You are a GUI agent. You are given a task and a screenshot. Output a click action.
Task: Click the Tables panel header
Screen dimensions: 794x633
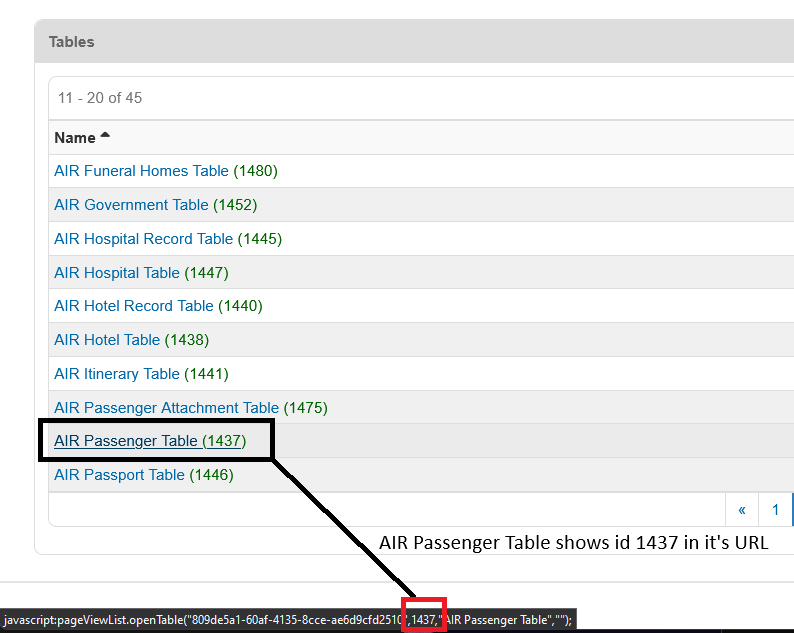tap(72, 42)
